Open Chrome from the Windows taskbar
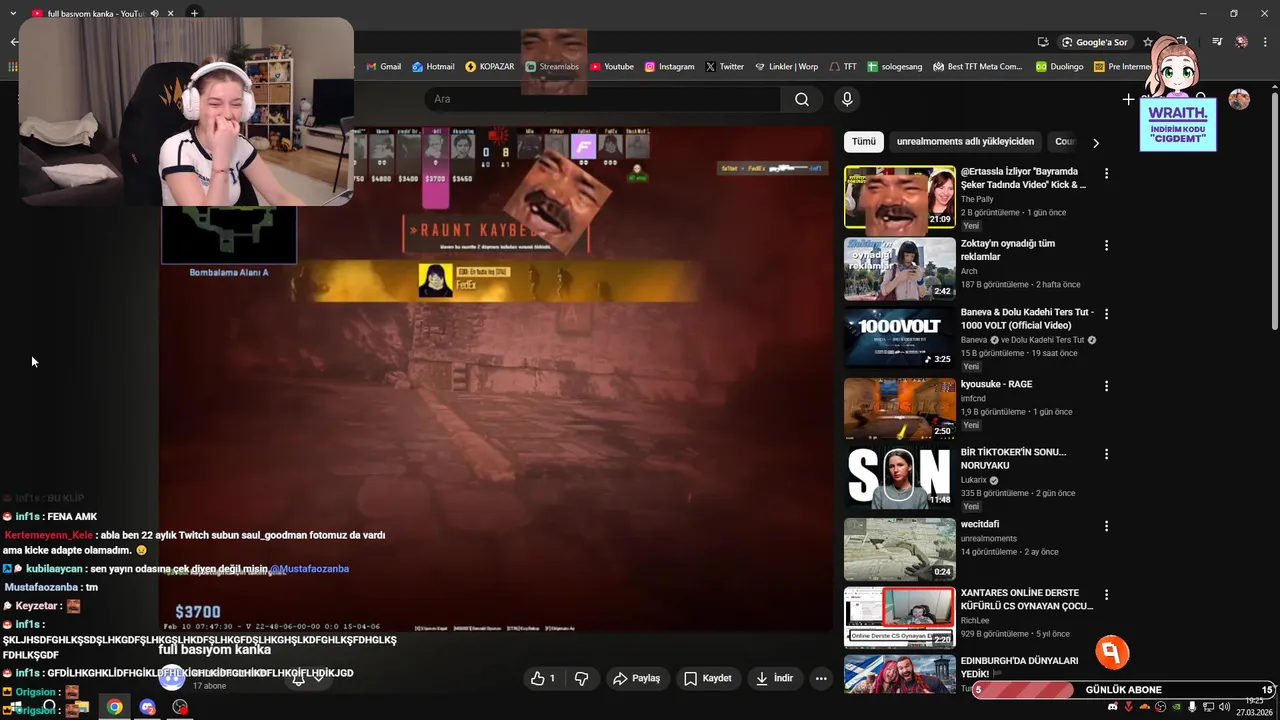 (115, 707)
